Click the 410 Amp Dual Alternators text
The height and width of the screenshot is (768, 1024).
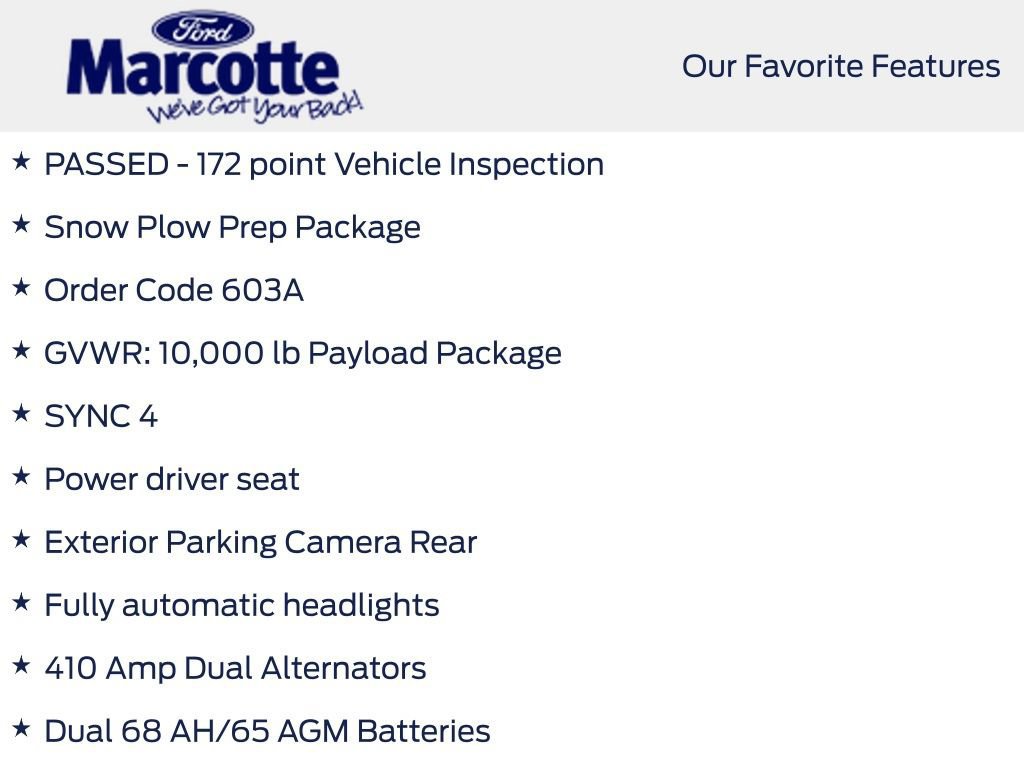tap(235, 668)
